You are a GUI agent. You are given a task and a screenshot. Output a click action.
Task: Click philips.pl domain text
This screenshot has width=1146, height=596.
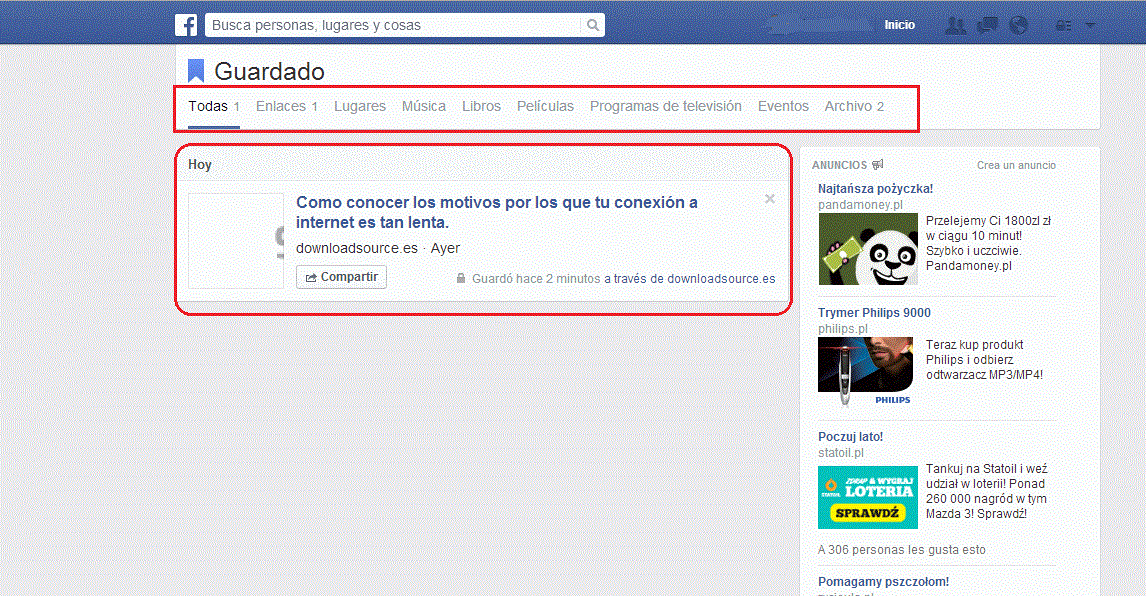tap(843, 329)
